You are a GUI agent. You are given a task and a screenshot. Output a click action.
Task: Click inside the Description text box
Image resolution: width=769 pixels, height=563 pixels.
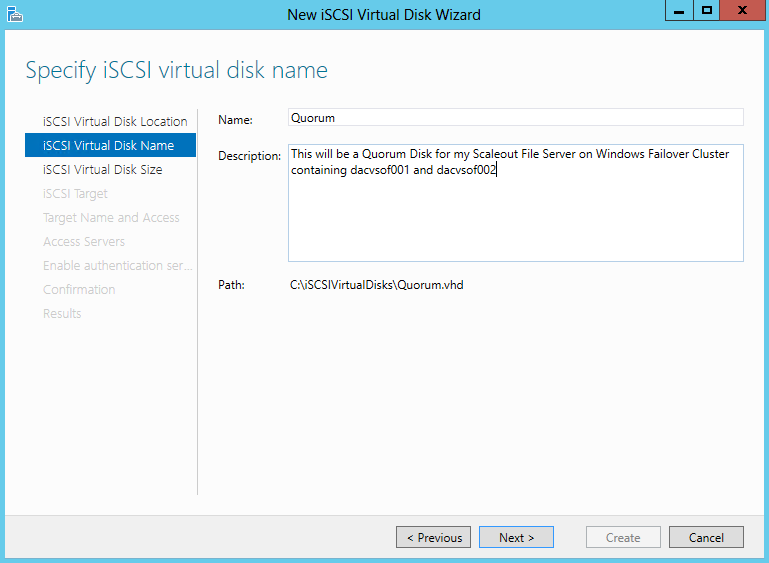[515, 203]
